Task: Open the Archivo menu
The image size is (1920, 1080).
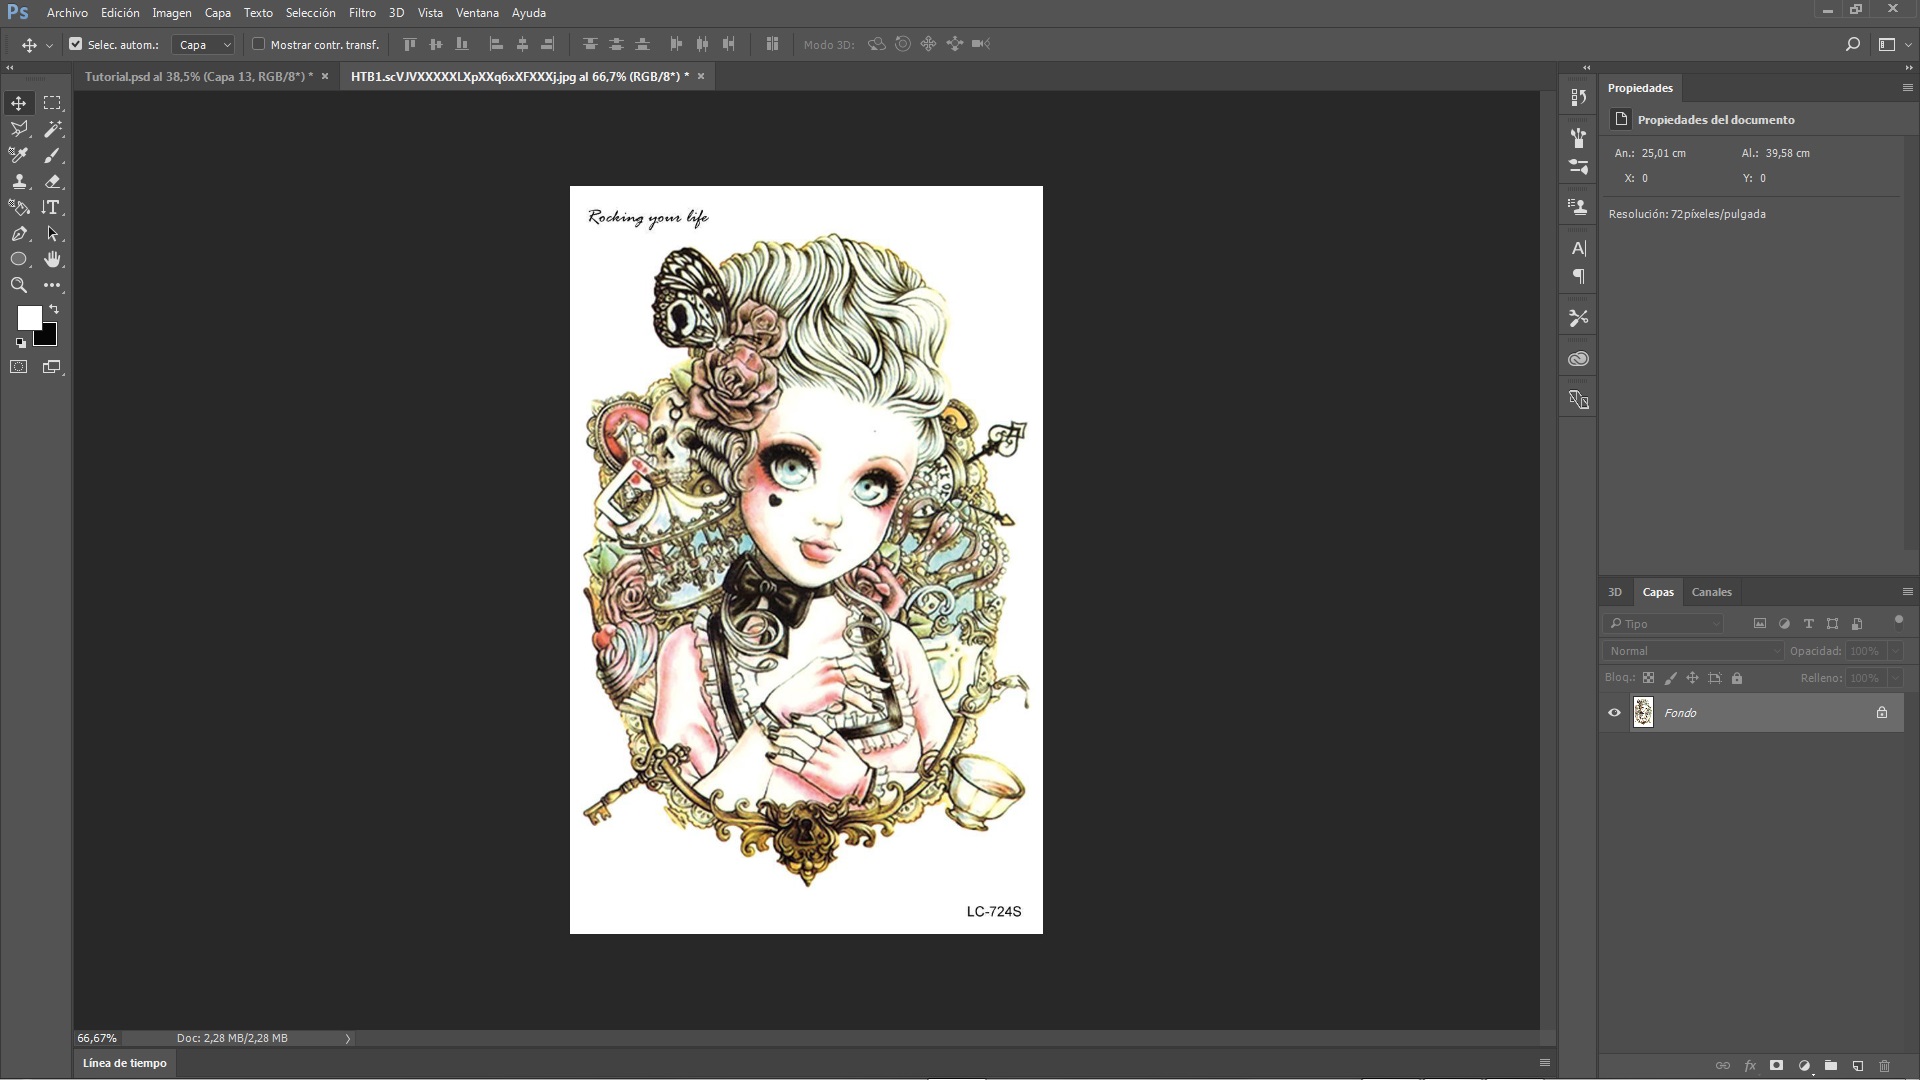Action: (x=67, y=13)
